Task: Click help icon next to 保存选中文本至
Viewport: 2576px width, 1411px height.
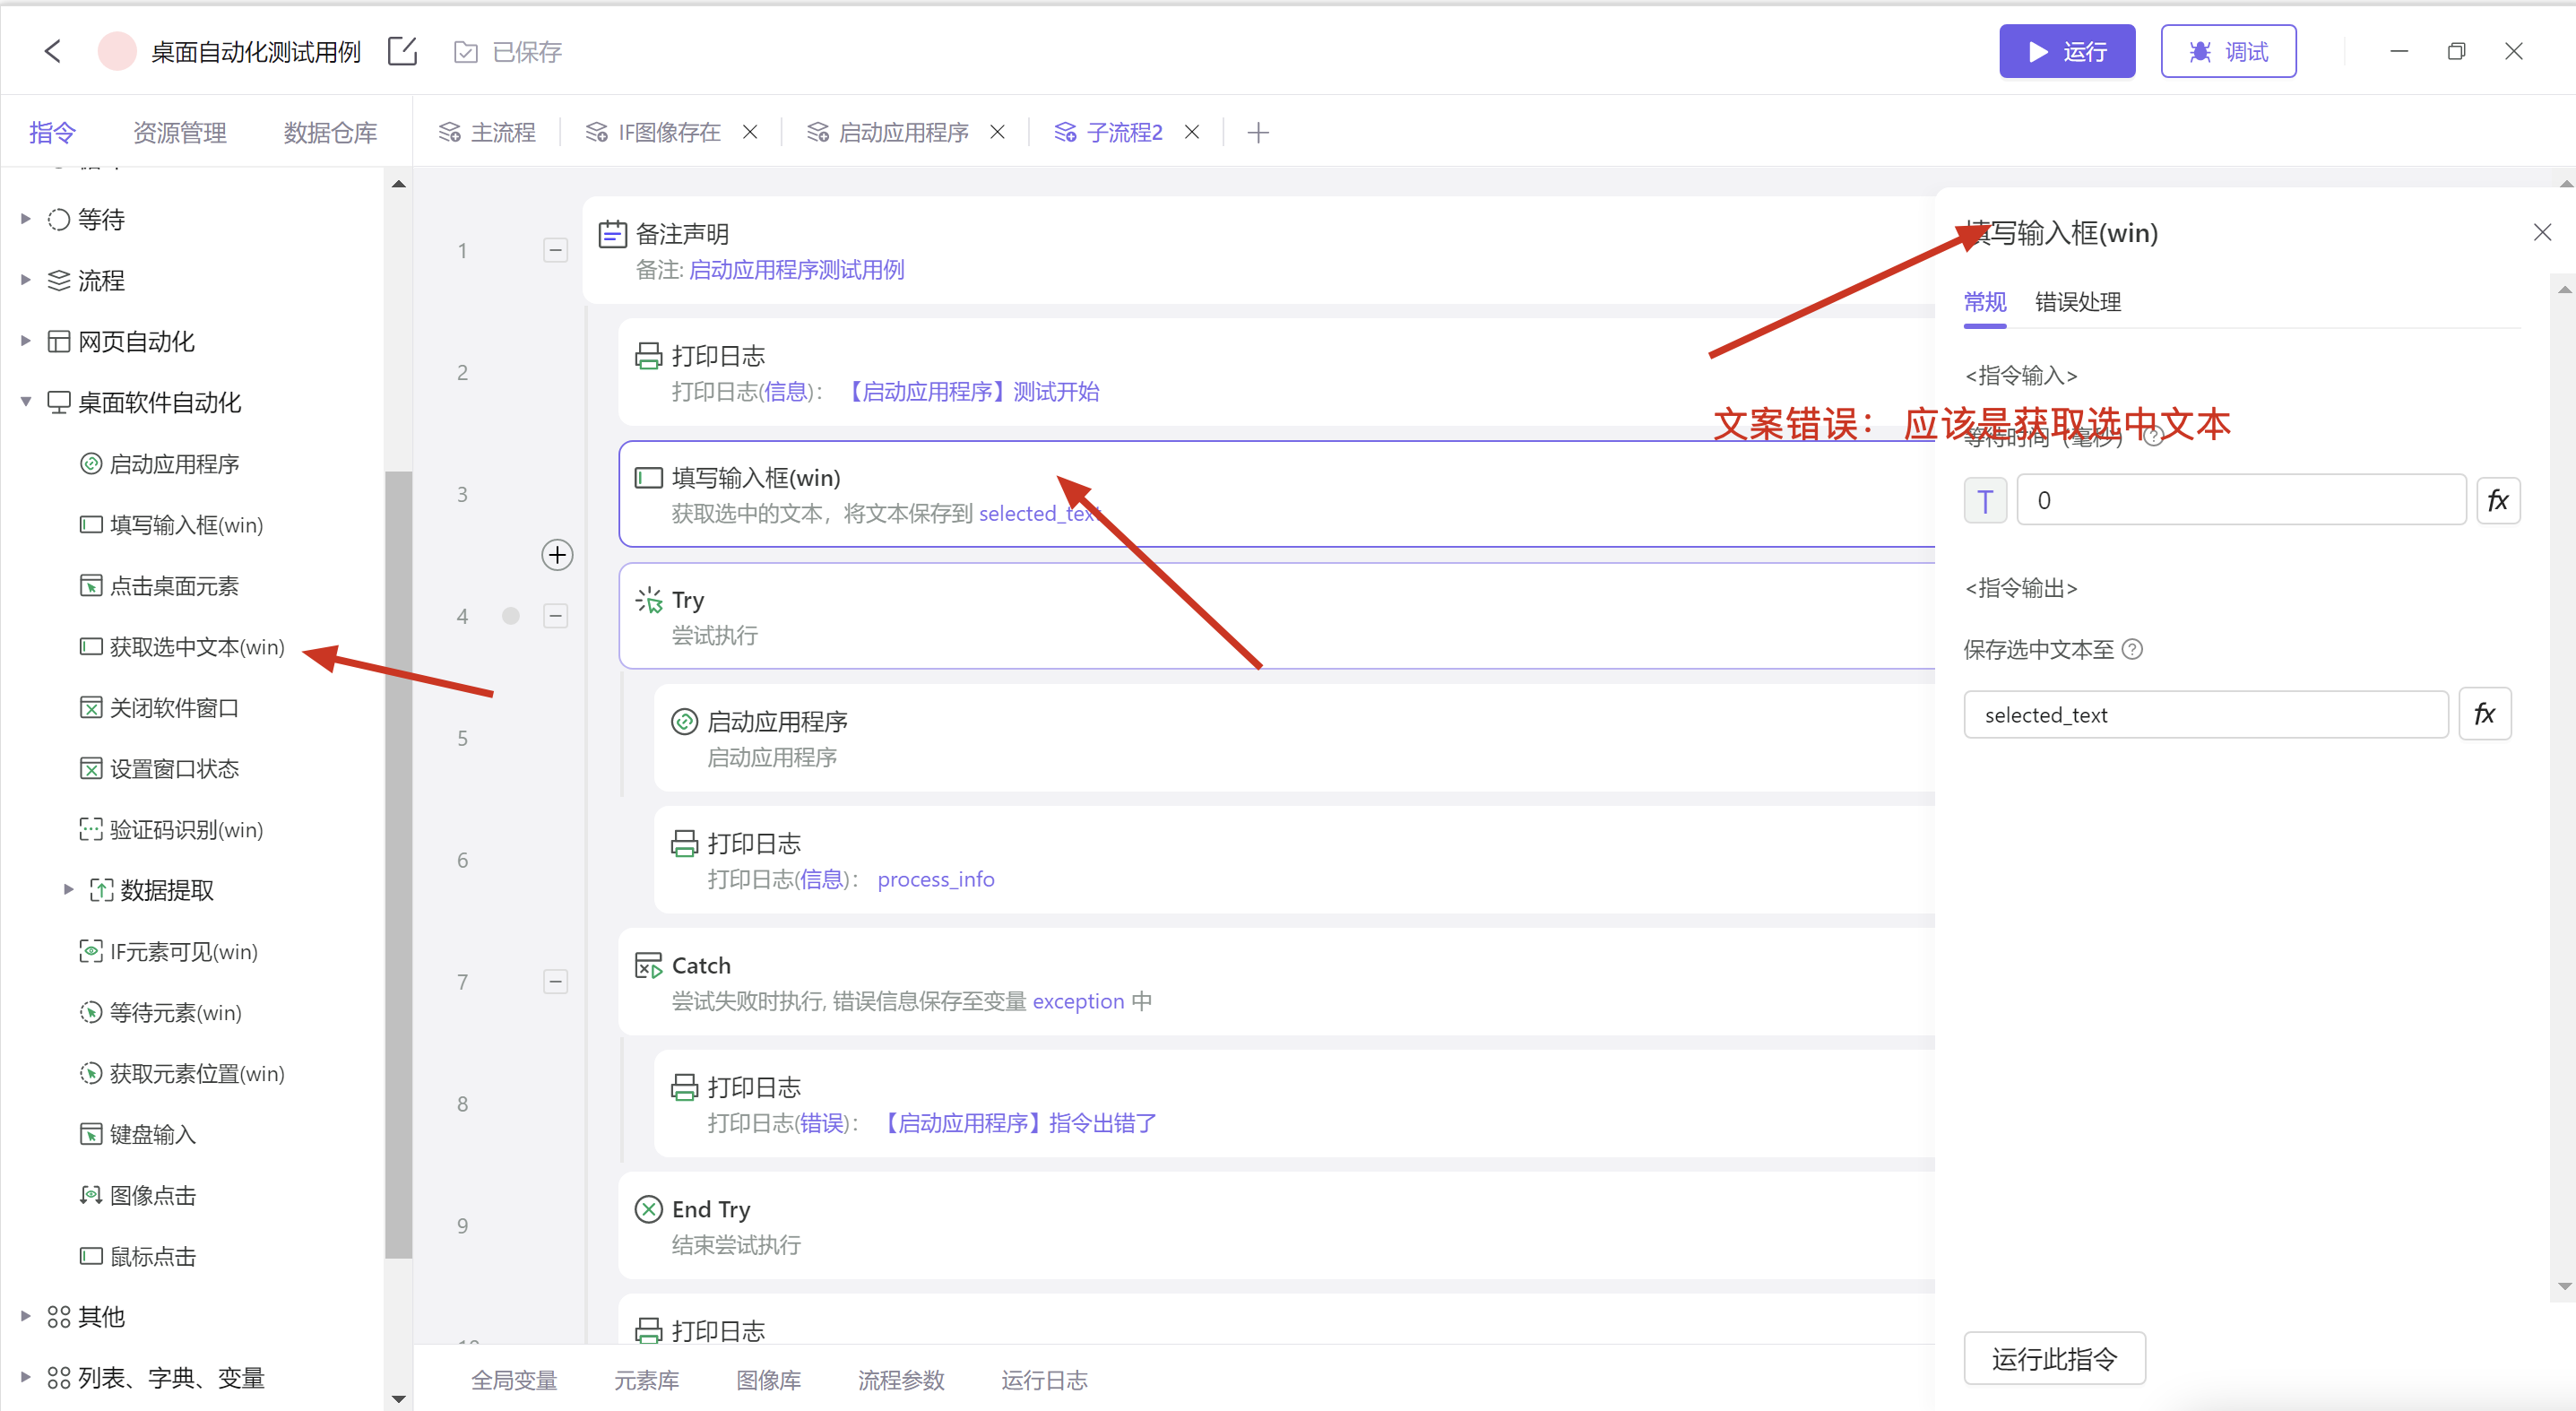Action: click(2132, 649)
